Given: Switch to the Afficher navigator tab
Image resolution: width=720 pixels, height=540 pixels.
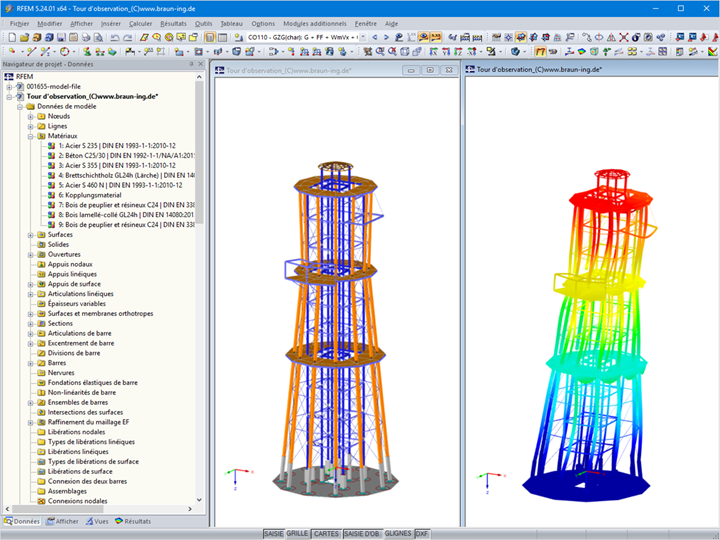Looking at the screenshot, I should tap(62, 522).
